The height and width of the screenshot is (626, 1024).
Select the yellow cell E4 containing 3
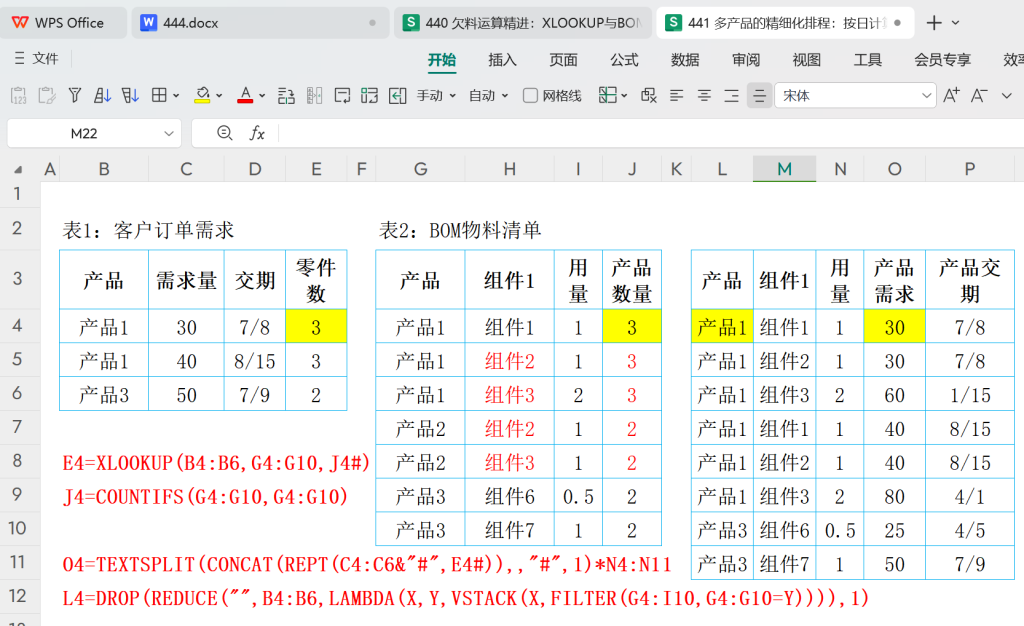click(316, 326)
